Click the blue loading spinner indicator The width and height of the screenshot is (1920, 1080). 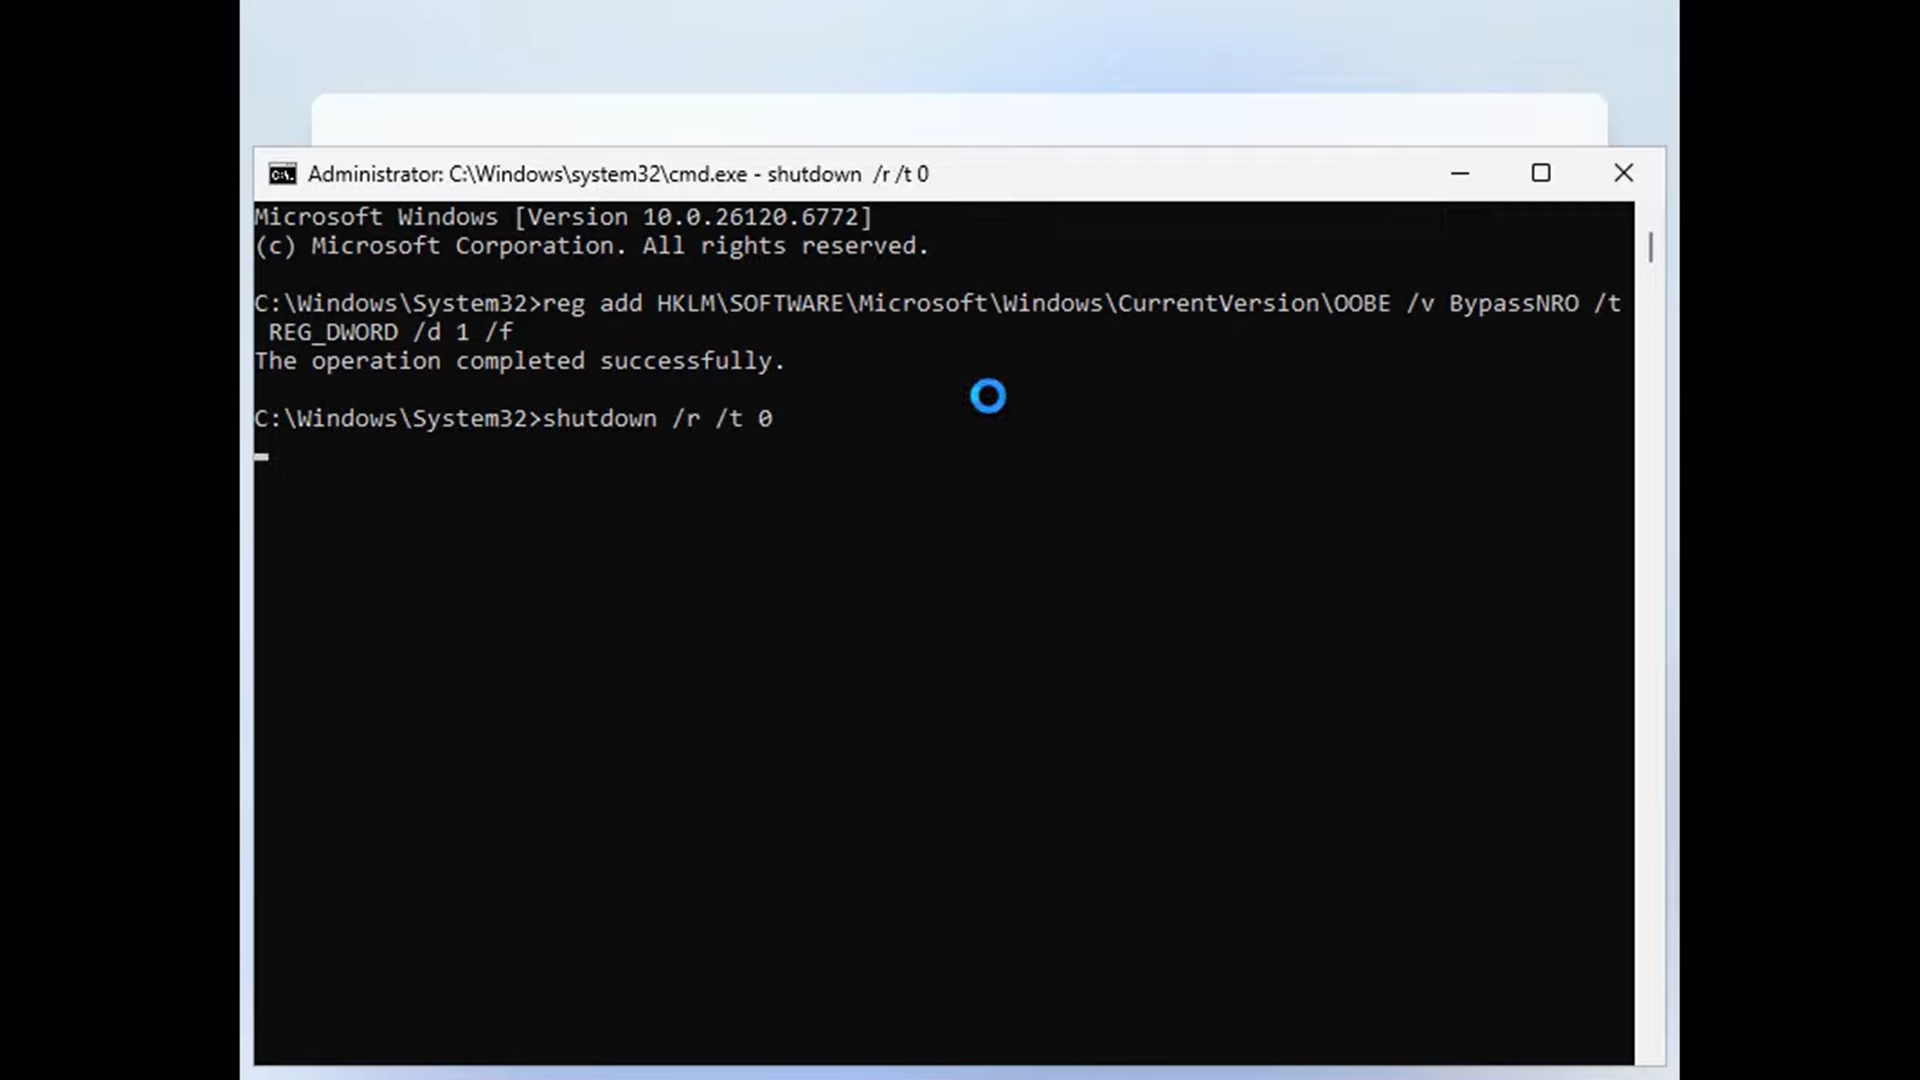pyautogui.click(x=988, y=396)
